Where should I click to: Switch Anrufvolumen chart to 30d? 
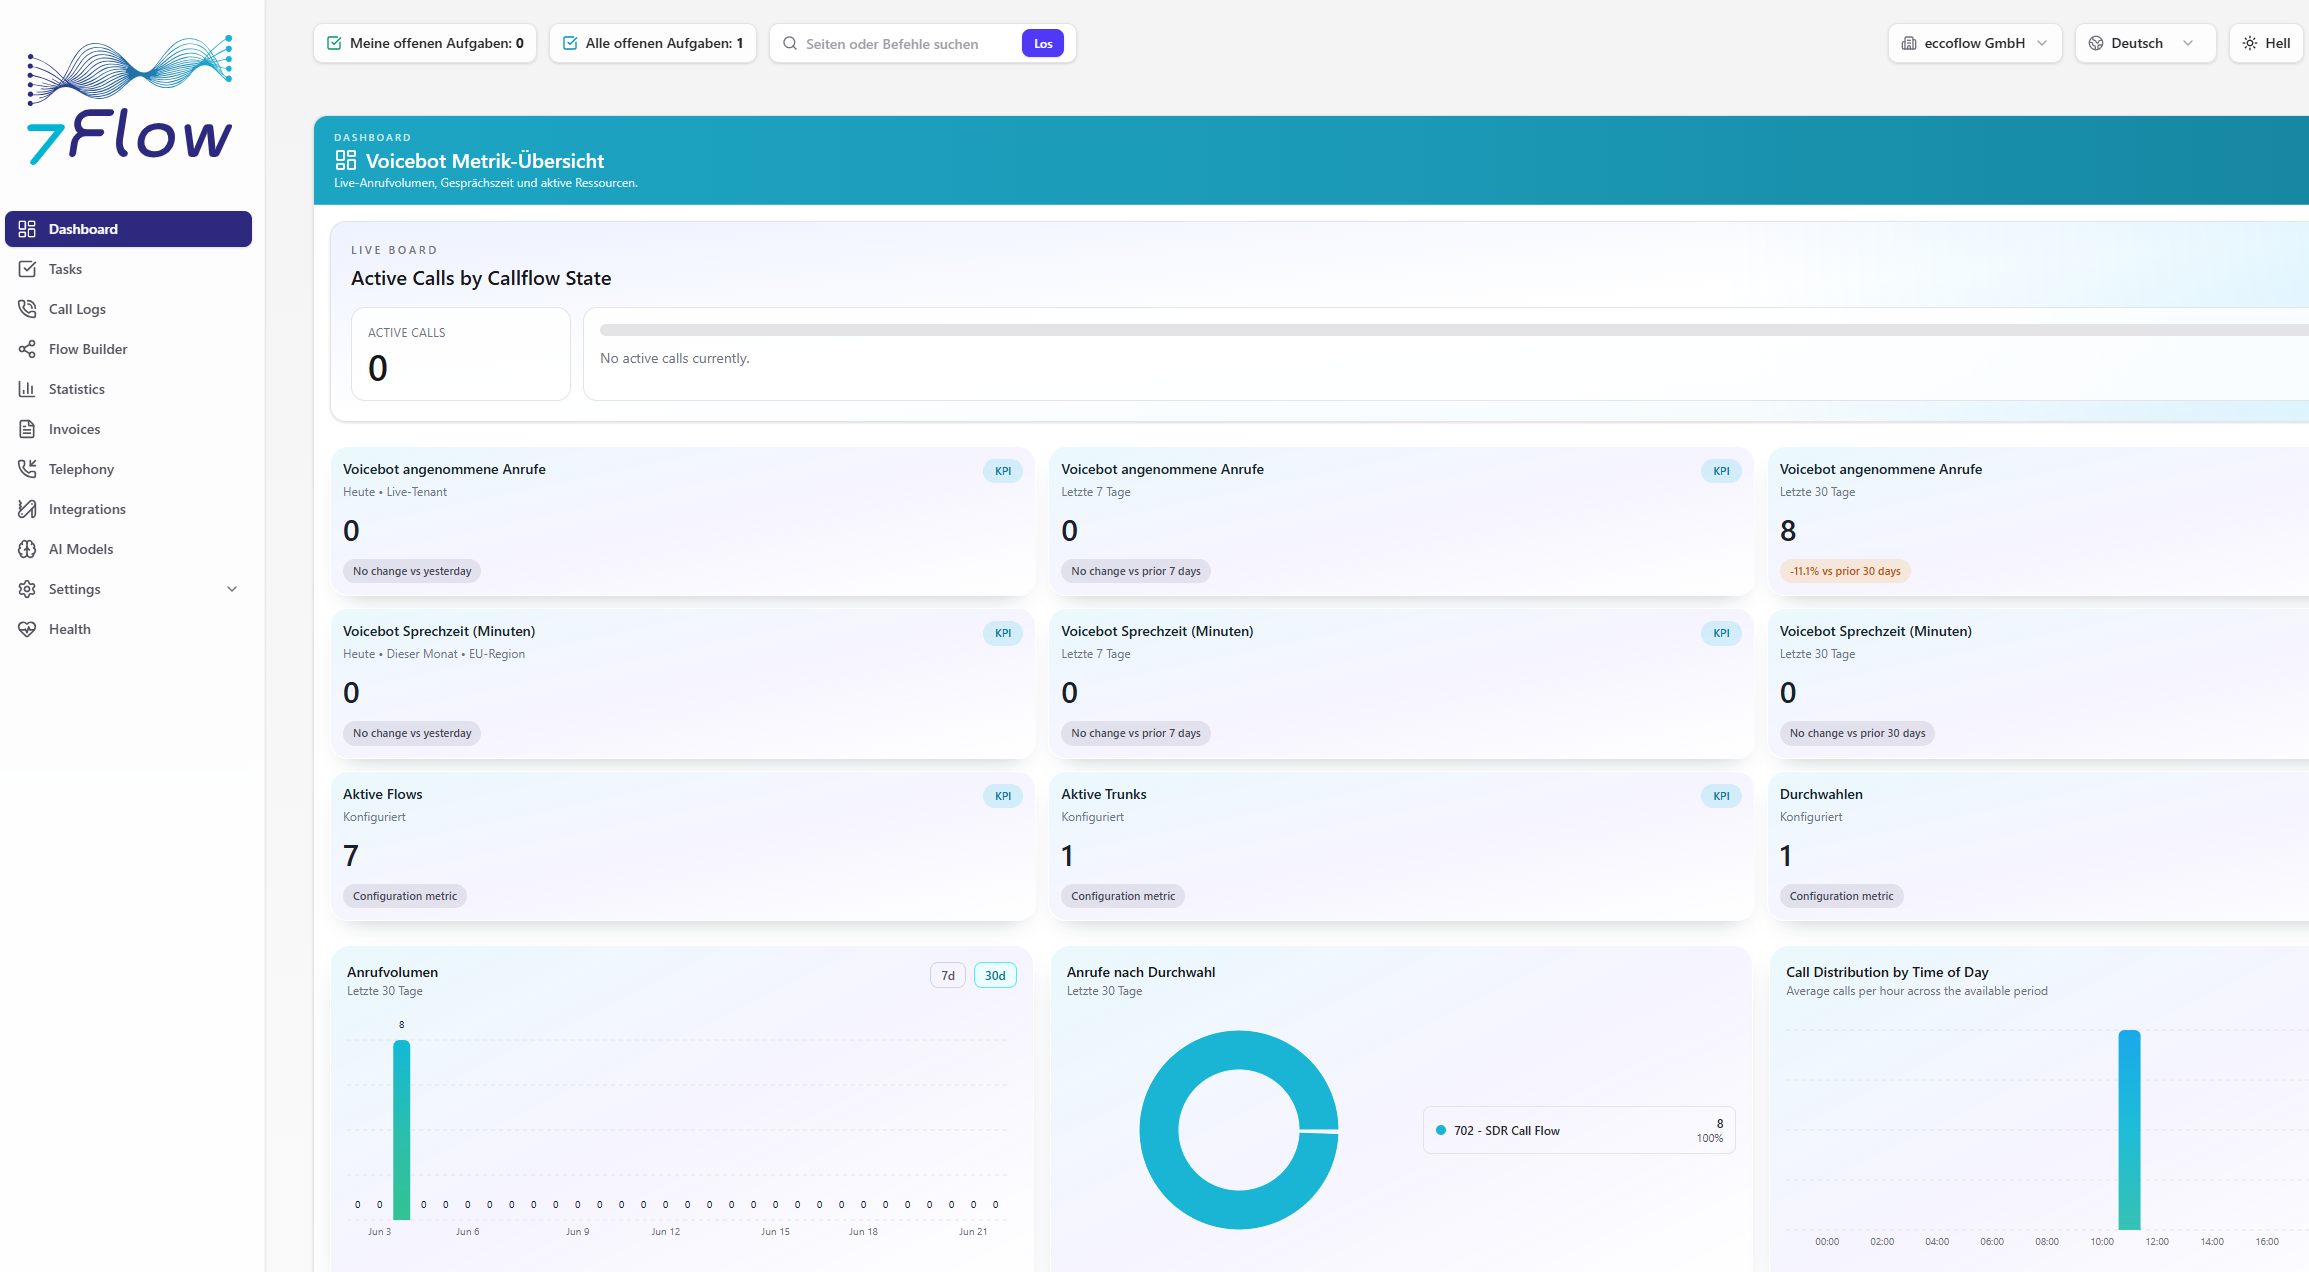995,975
